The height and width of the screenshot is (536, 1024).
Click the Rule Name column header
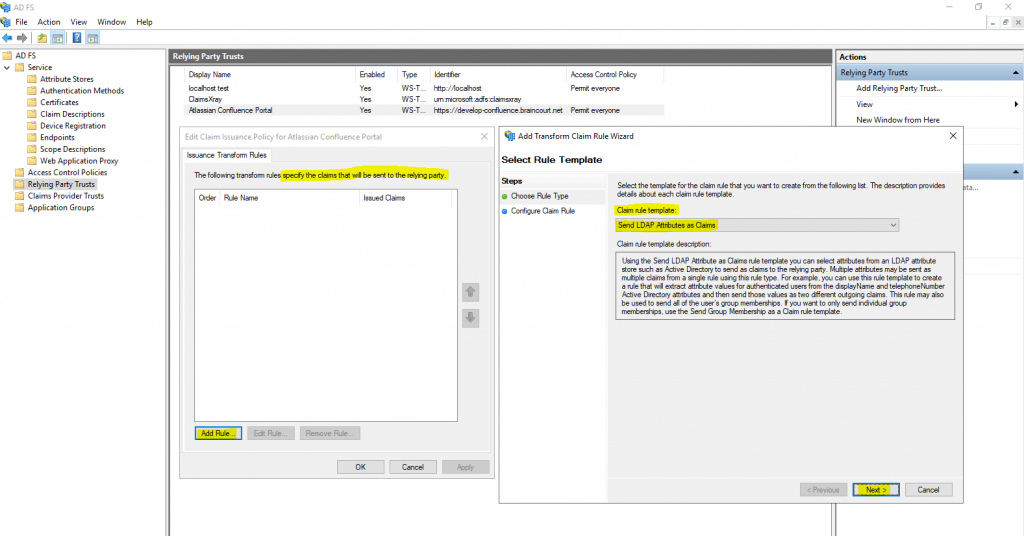pyautogui.click(x=289, y=198)
